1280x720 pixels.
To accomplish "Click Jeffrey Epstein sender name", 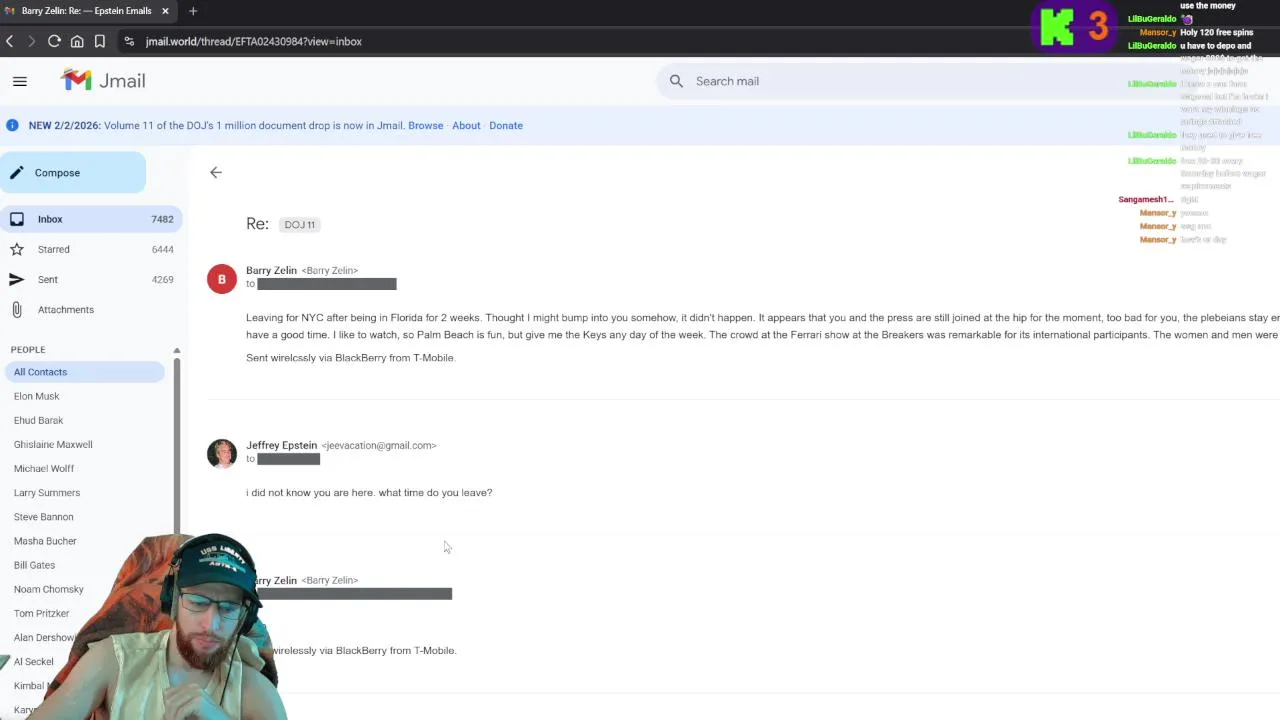I will coord(281,445).
